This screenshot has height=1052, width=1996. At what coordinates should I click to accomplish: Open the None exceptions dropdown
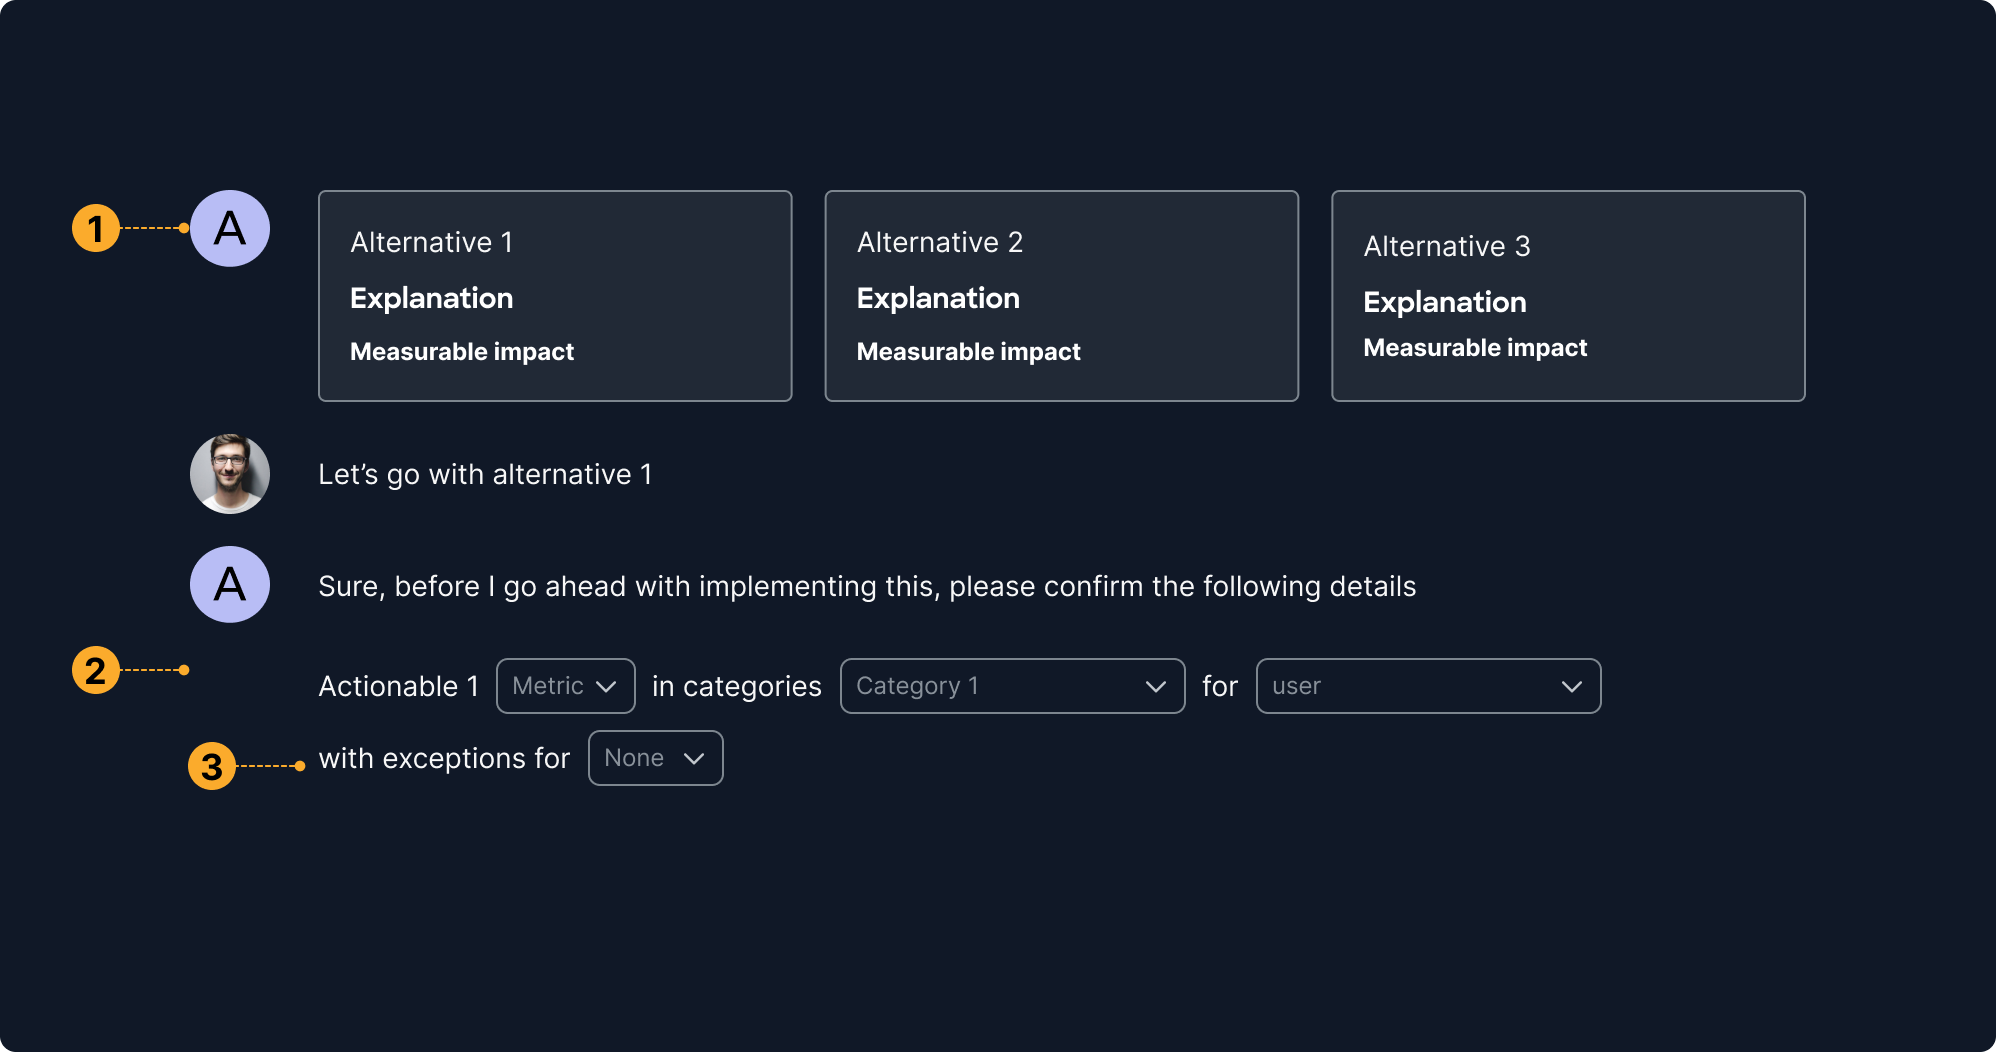655,758
